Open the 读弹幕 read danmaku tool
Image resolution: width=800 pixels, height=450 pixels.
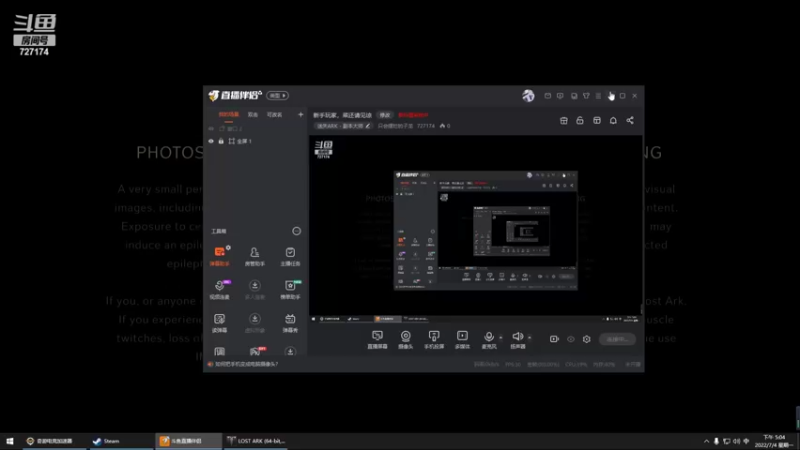coord(219,322)
